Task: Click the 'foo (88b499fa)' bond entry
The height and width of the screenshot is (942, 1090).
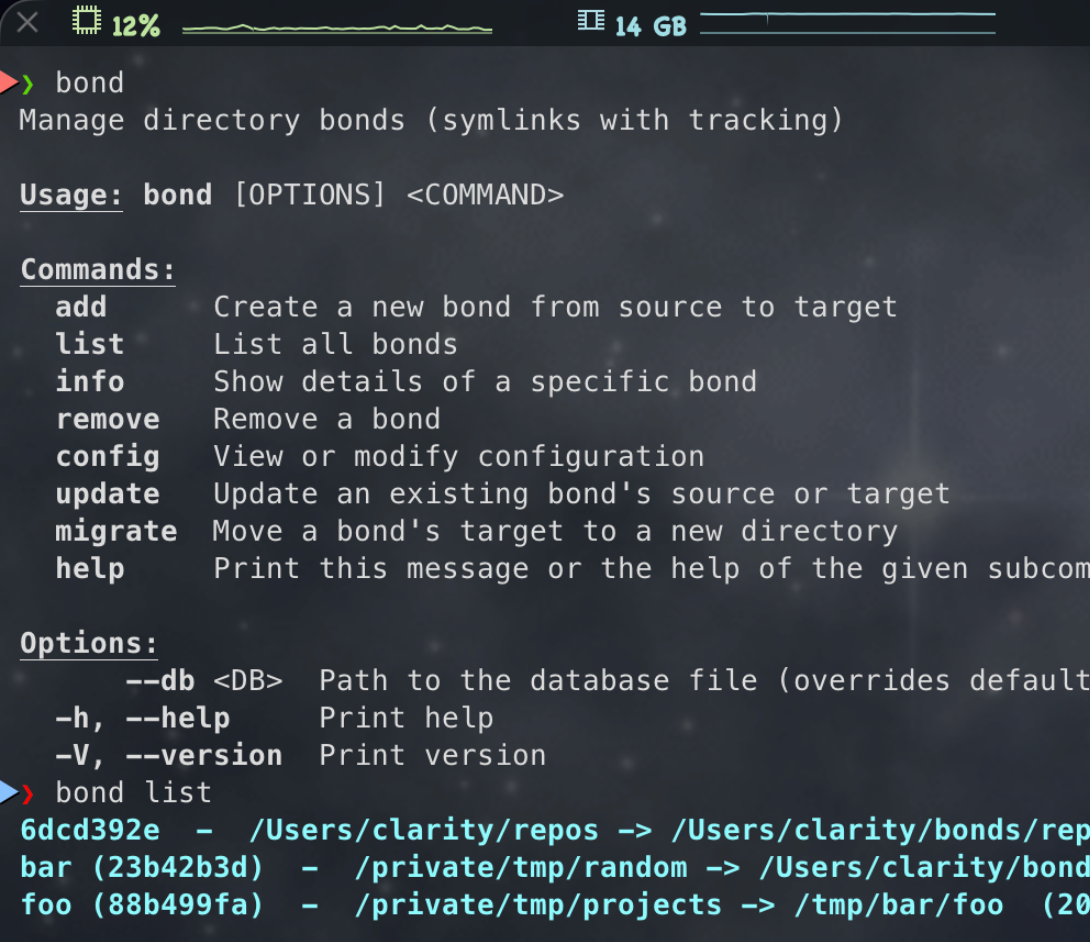Action: pyautogui.click(x=142, y=905)
